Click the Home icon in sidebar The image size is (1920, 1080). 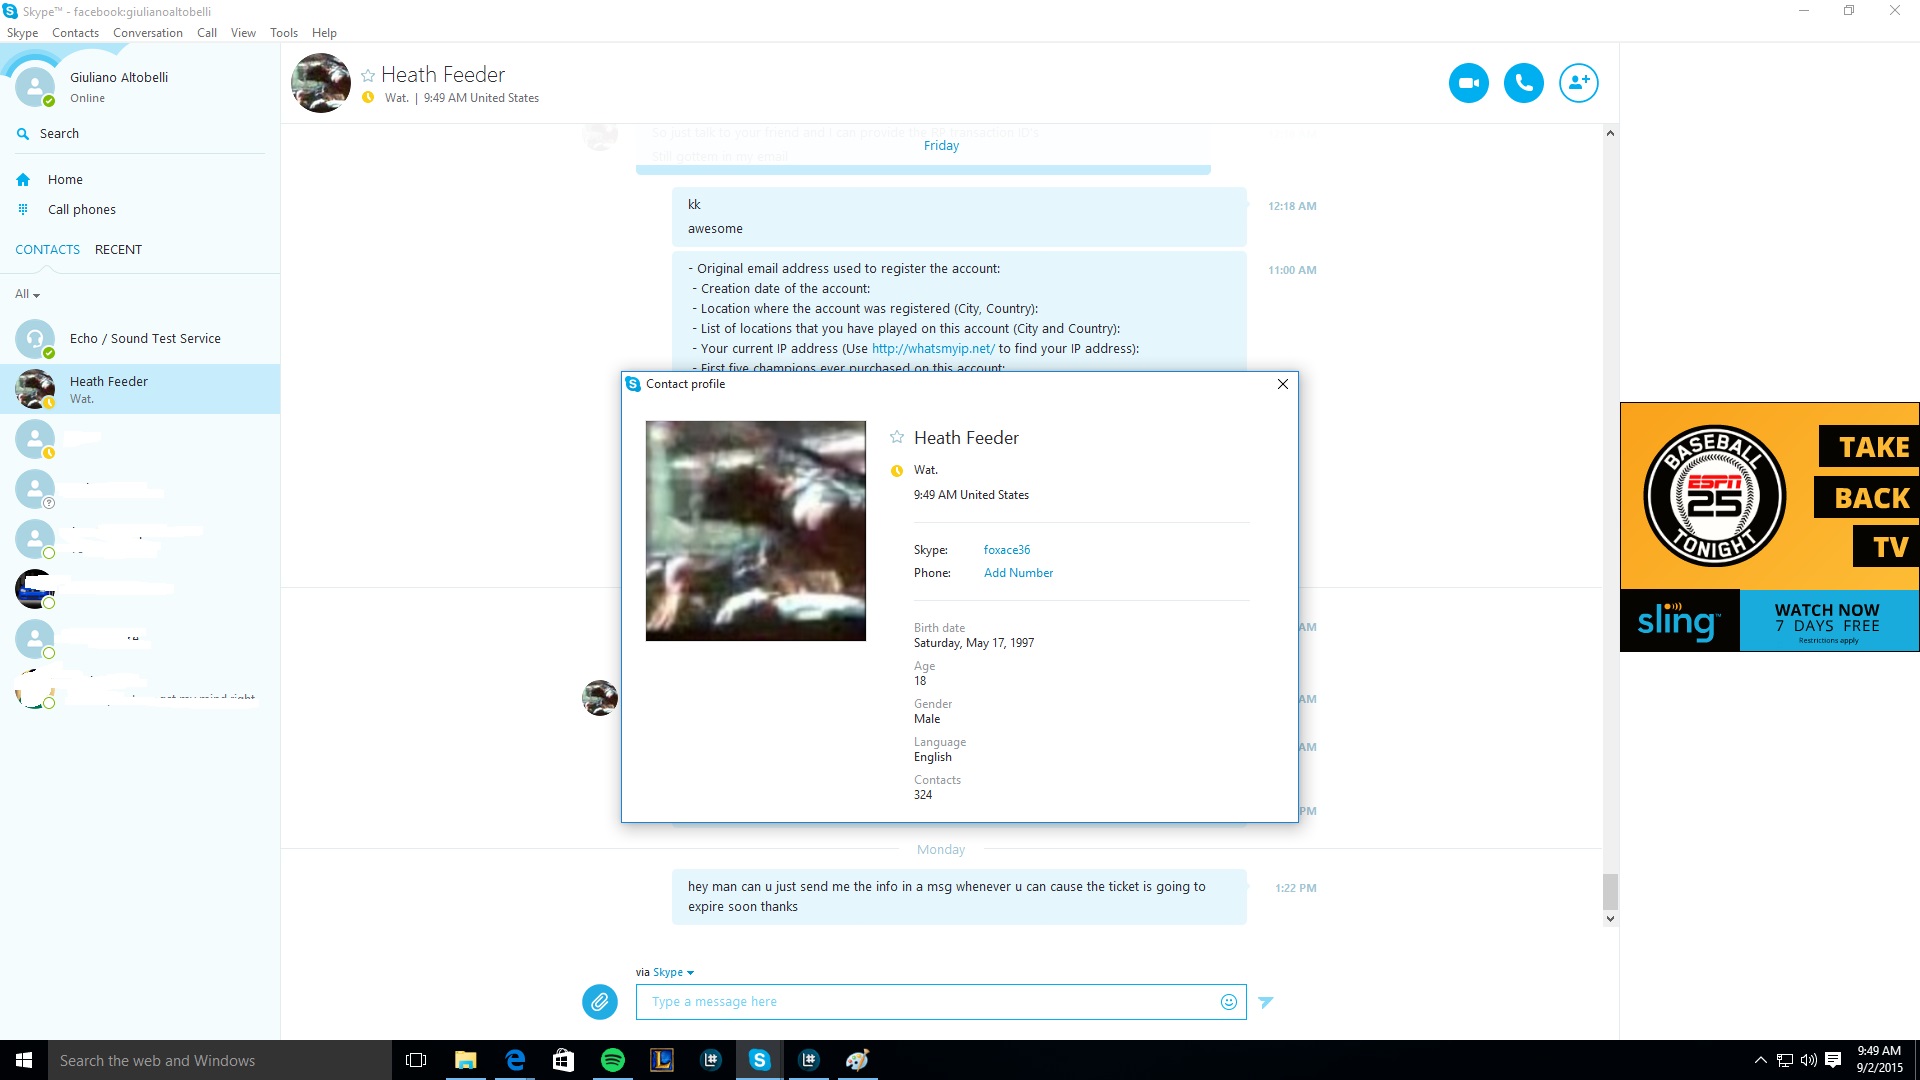point(23,180)
